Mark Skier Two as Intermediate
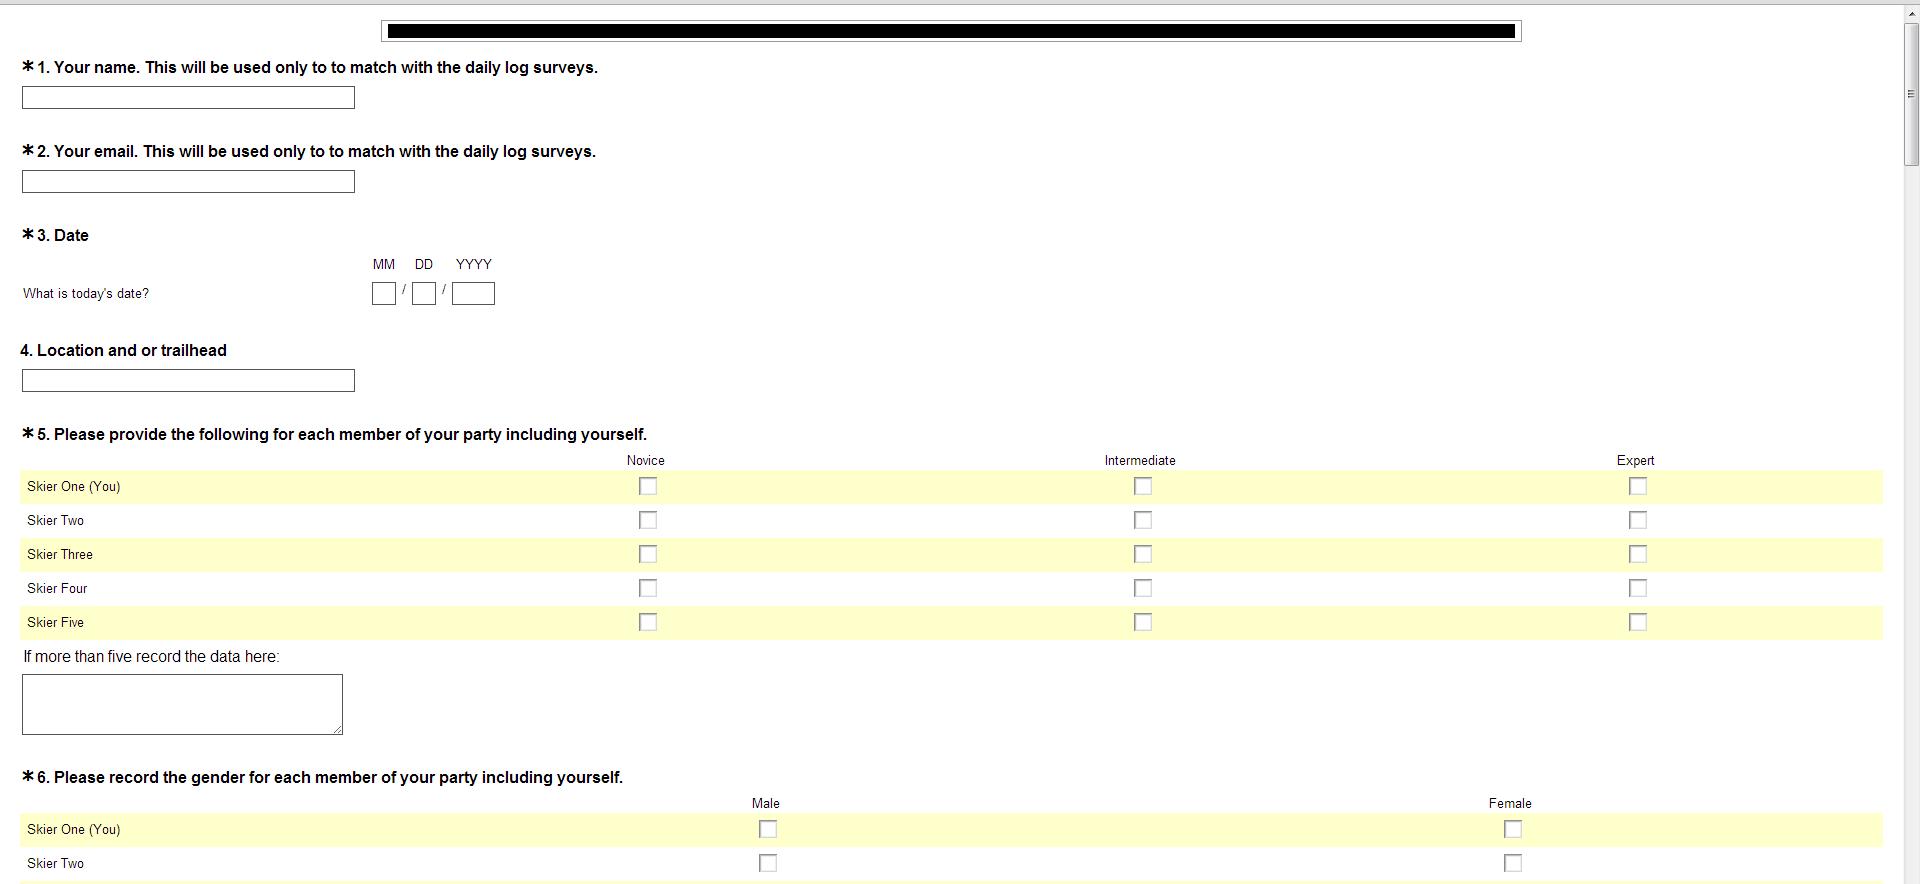The height and width of the screenshot is (884, 1920). 1143,520
